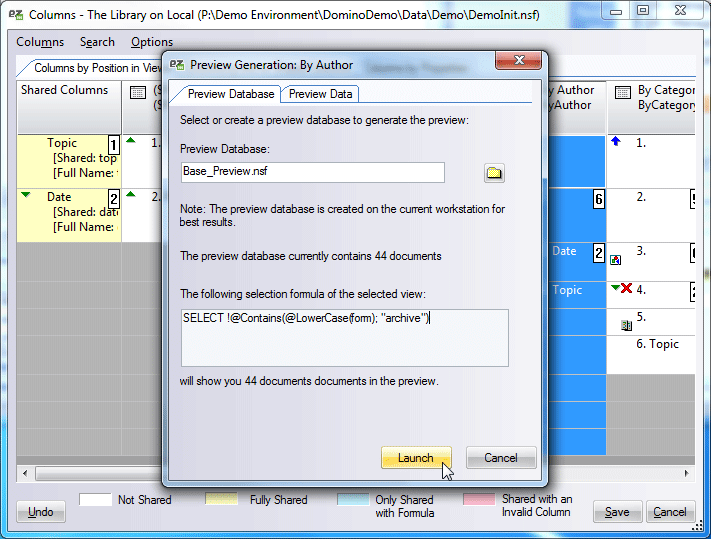Click the number 1 box beside Topic
This screenshot has width=712, height=539.
click(x=114, y=145)
